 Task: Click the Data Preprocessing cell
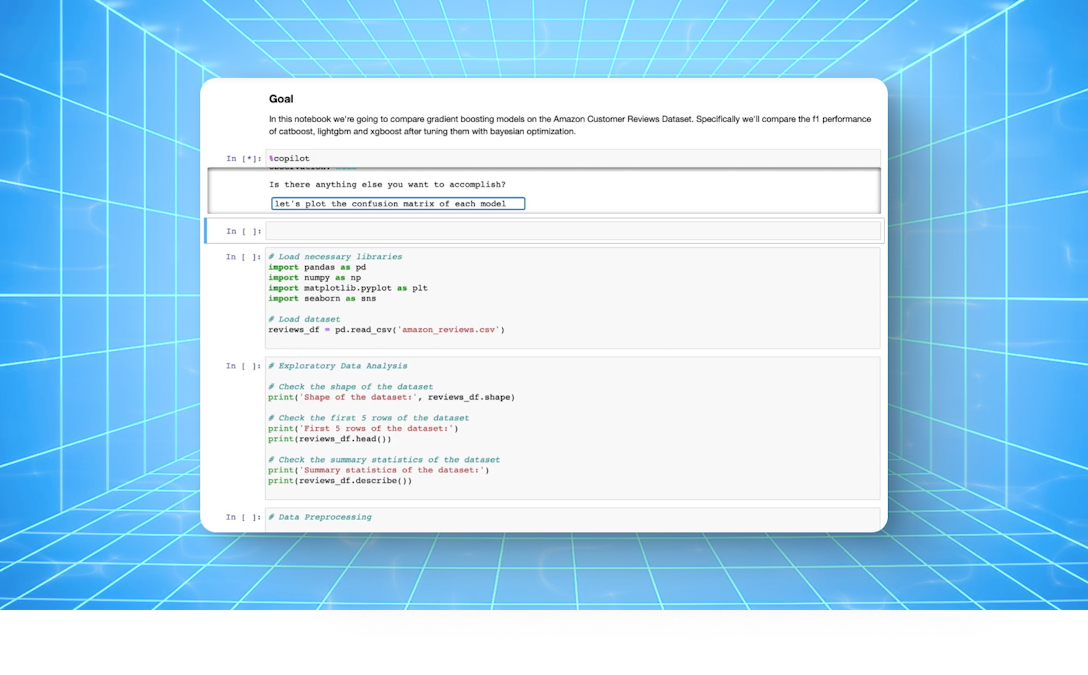(320, 517)
